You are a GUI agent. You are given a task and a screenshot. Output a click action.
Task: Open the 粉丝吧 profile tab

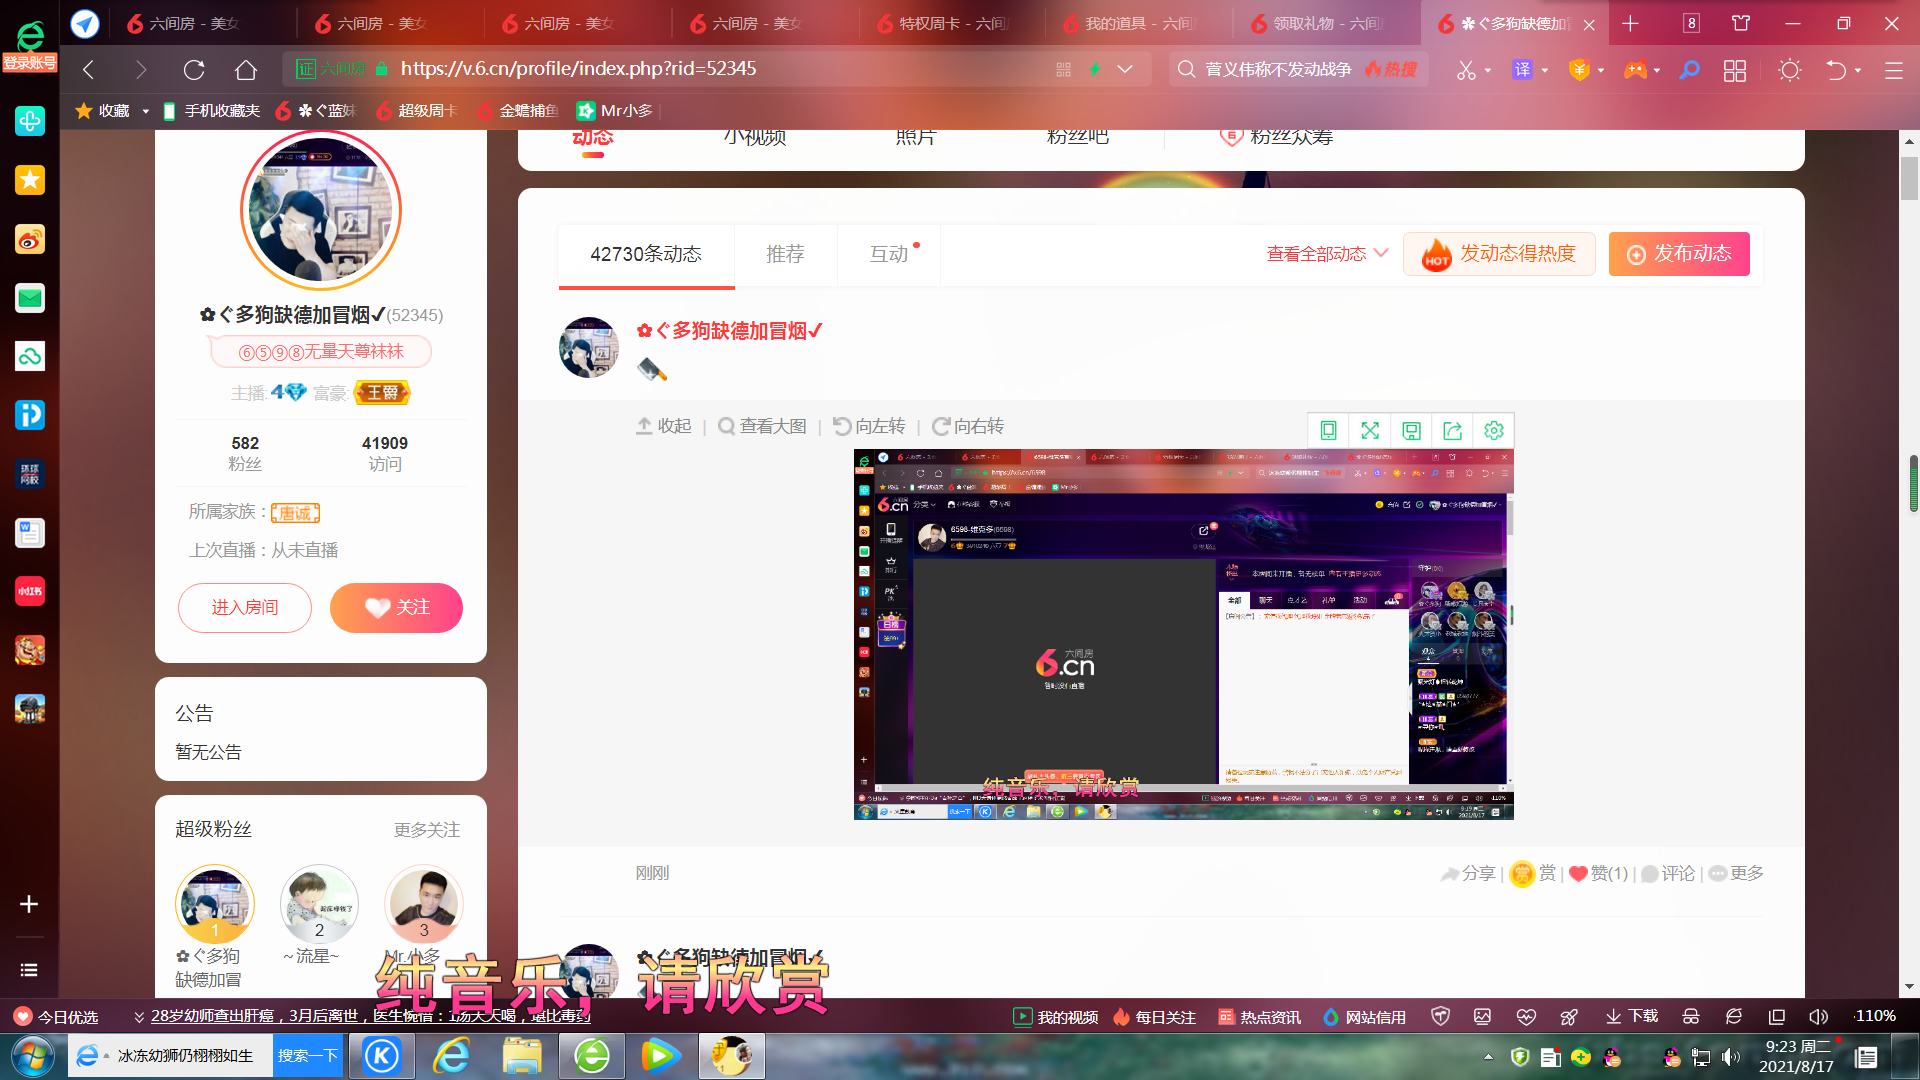(x=1077, y=138)
